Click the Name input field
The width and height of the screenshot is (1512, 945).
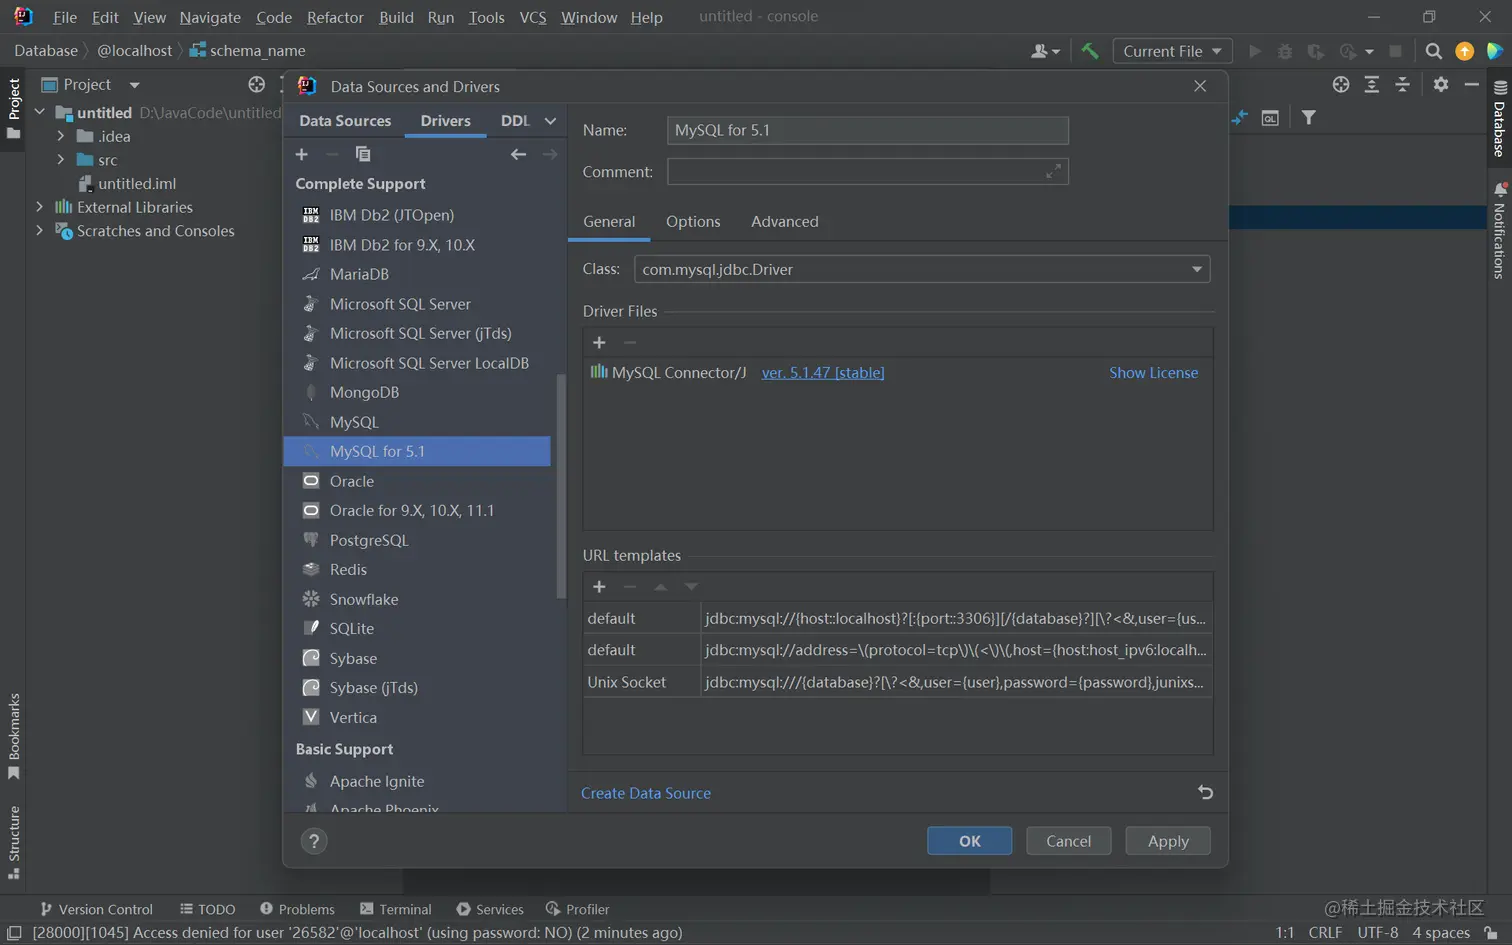click(x=867, y=130)
